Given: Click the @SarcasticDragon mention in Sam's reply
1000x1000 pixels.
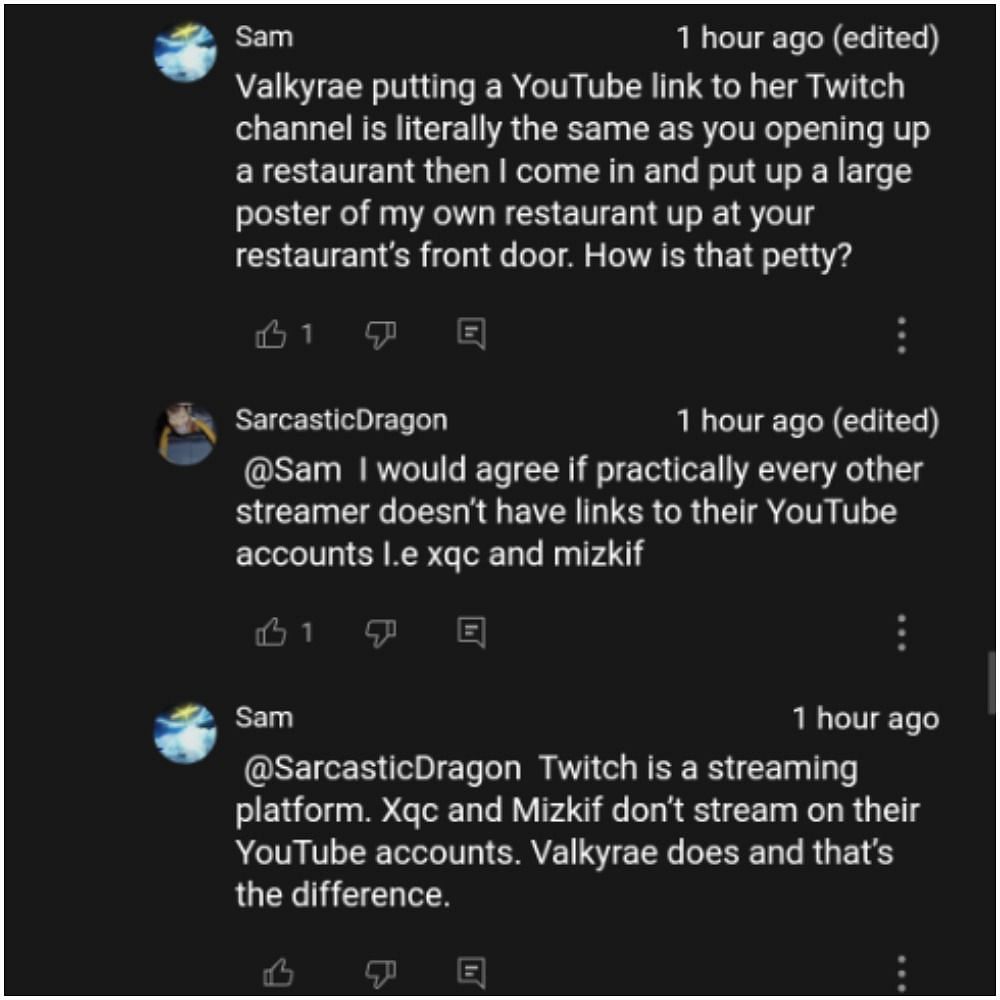Looking at the screenshot, I should point(383,768).
